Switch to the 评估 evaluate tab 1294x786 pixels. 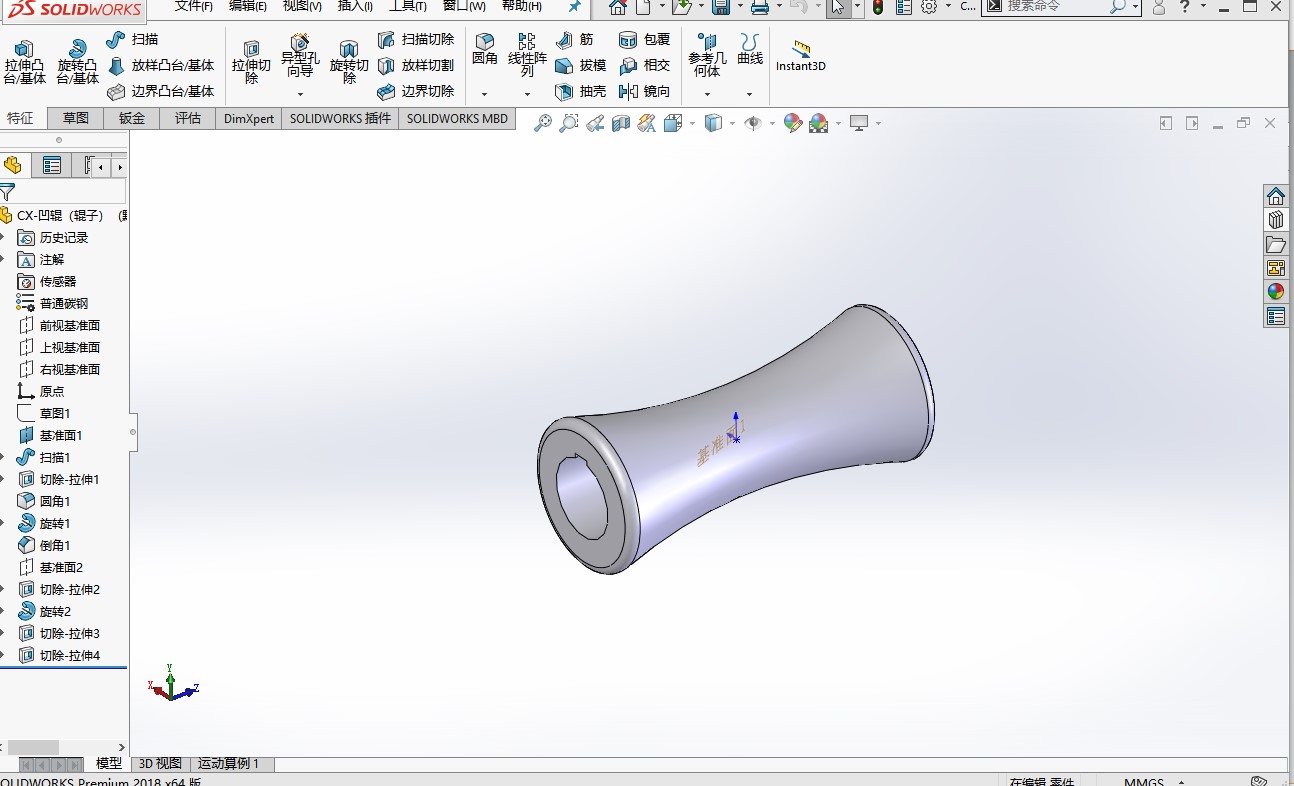point(188,118)
